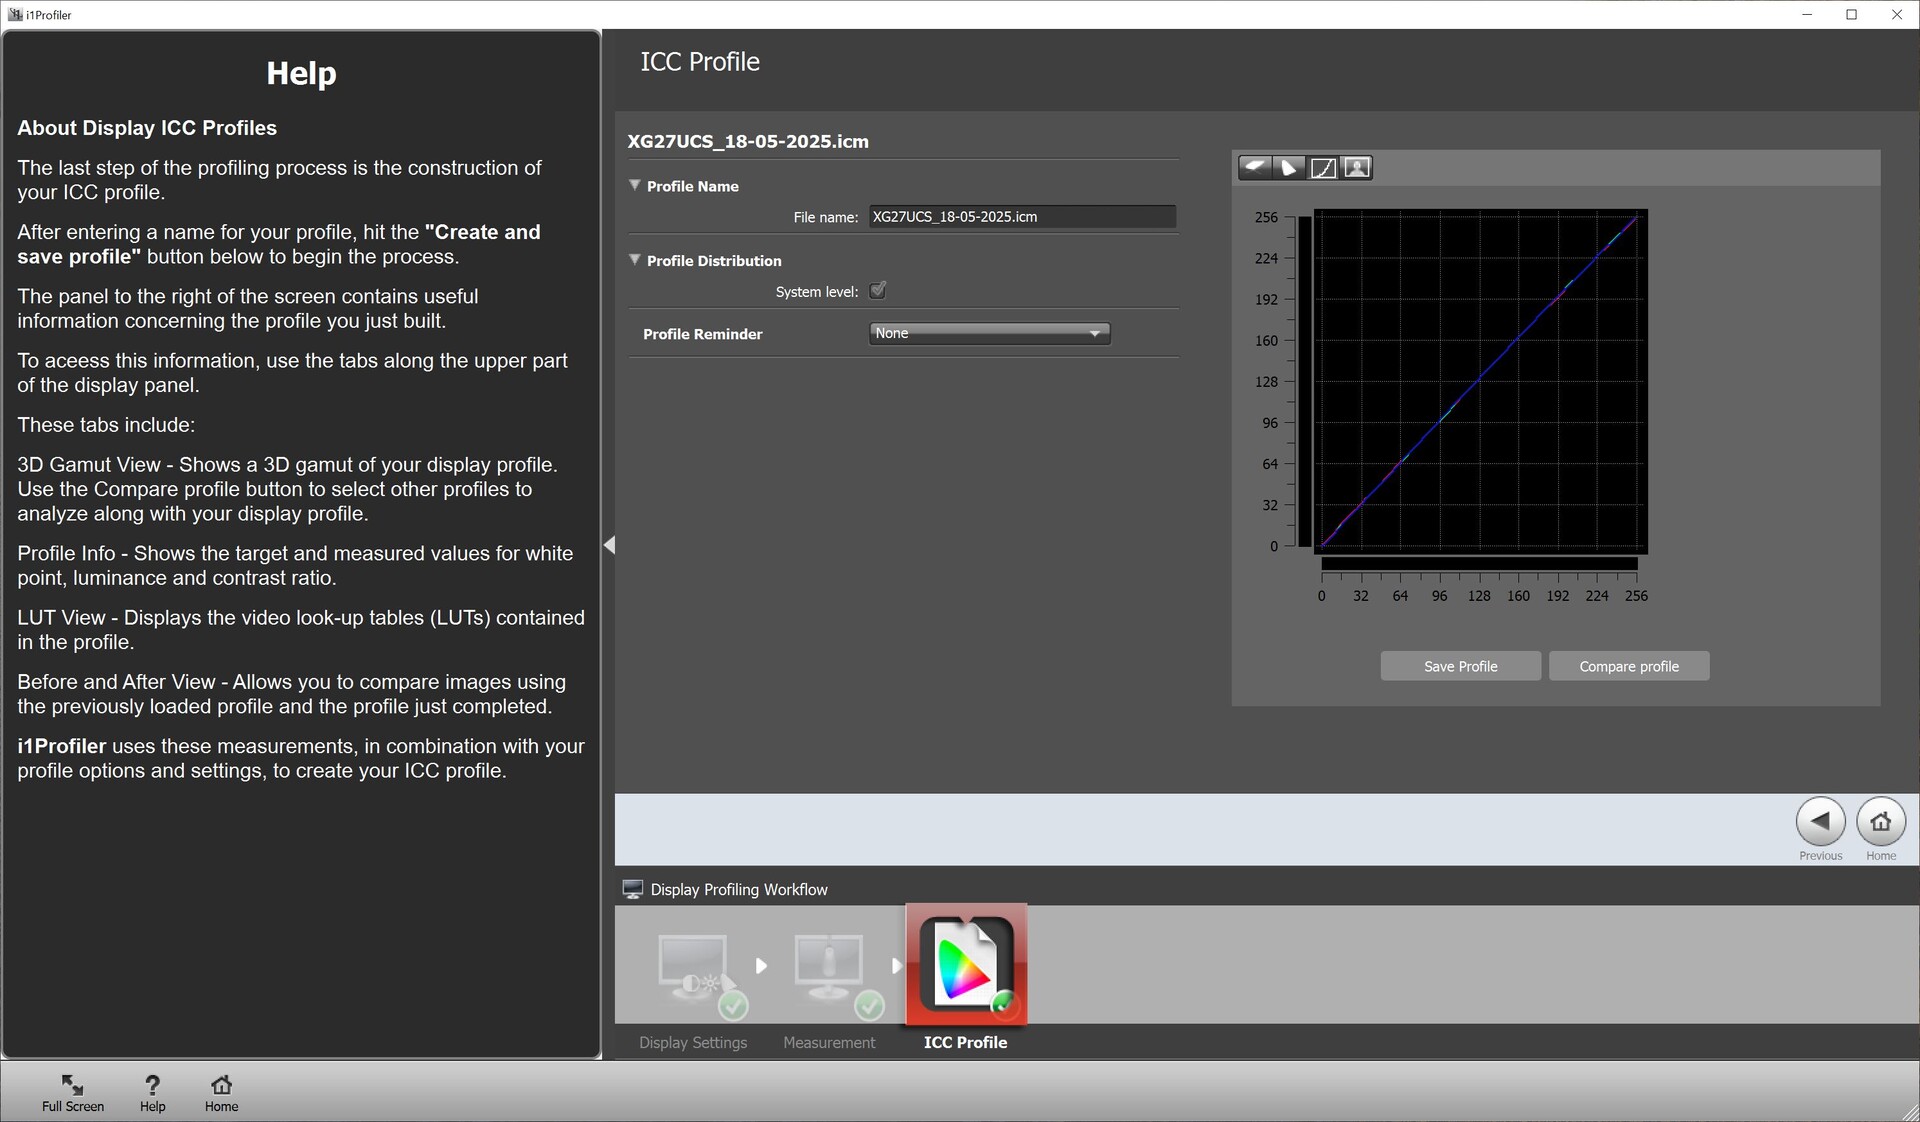Image resolution: width=1920 pixels, height=1122 pixels.
Task: Toggle Full Screen mode in bottom bar
Action: pos(73,1093)
